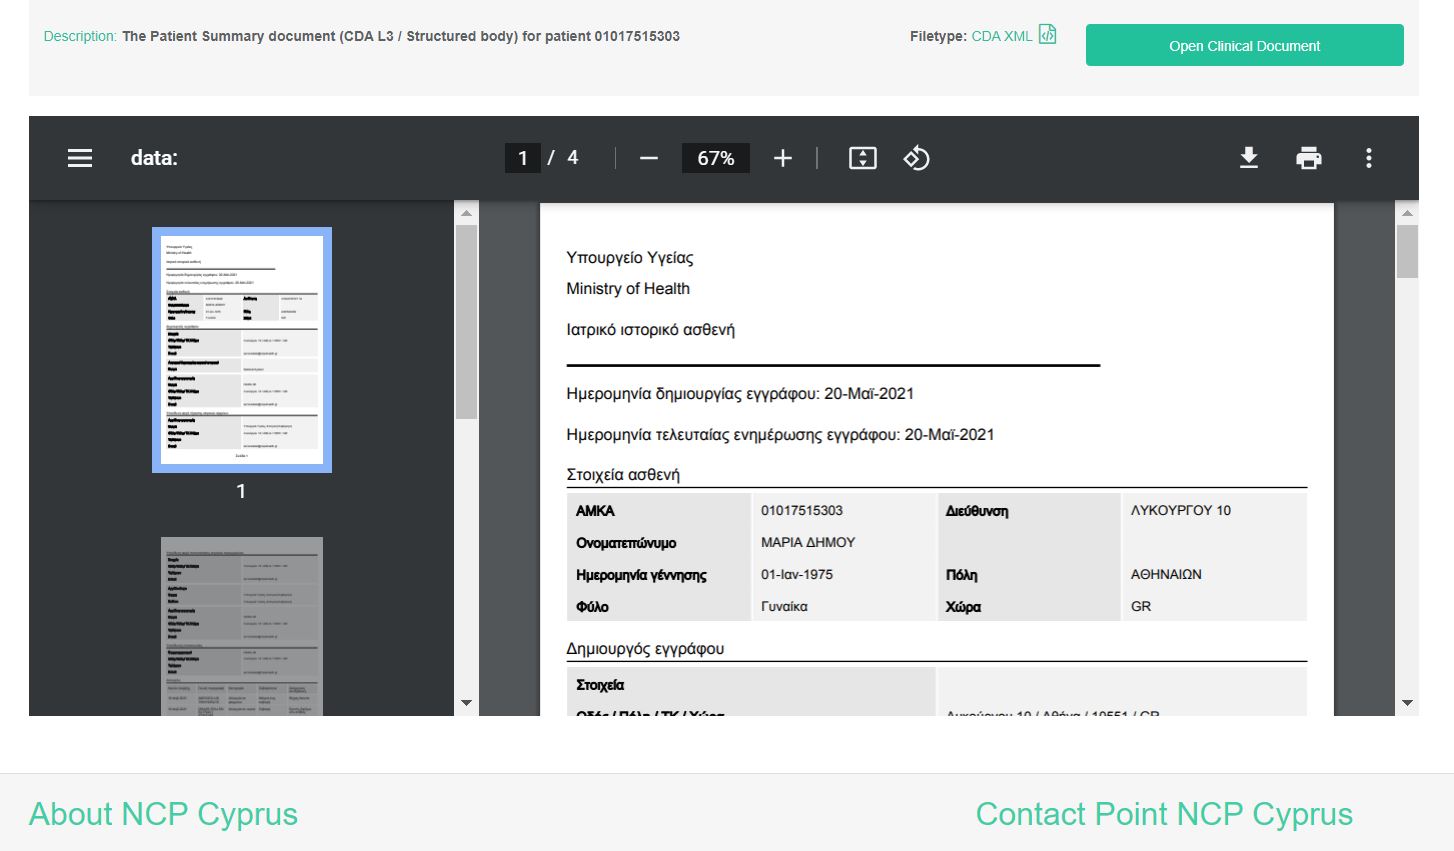The height and width of the screenshot is (851, 1454).
Task: Click the current page number field
Action: pyautogui.click(x=523, y=158)
